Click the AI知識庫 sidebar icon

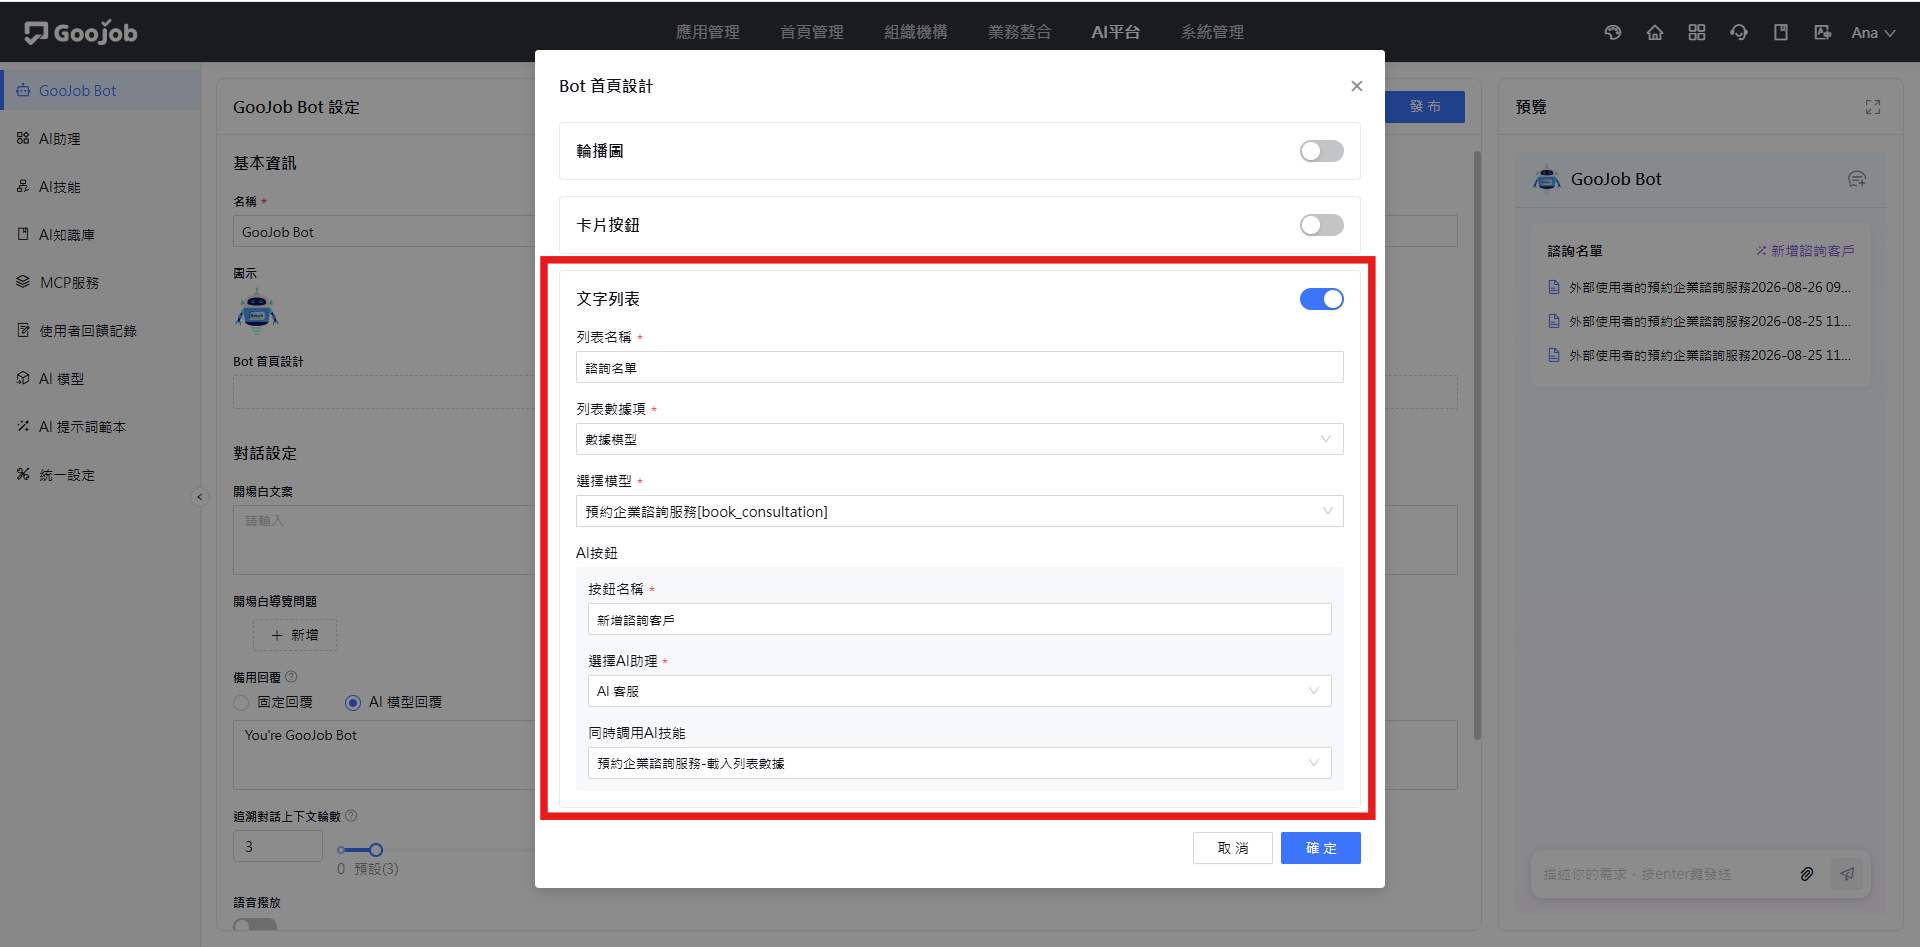tap(23, 234)
